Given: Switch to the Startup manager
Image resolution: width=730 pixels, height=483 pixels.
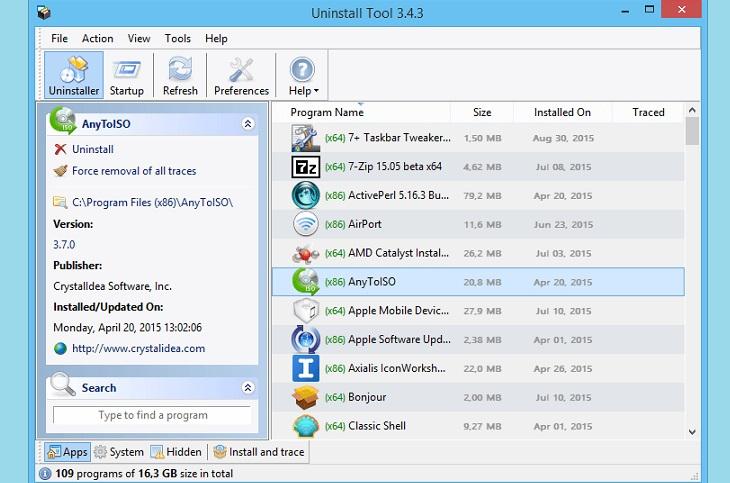Looking at the screenshot, I should point(127,75).
